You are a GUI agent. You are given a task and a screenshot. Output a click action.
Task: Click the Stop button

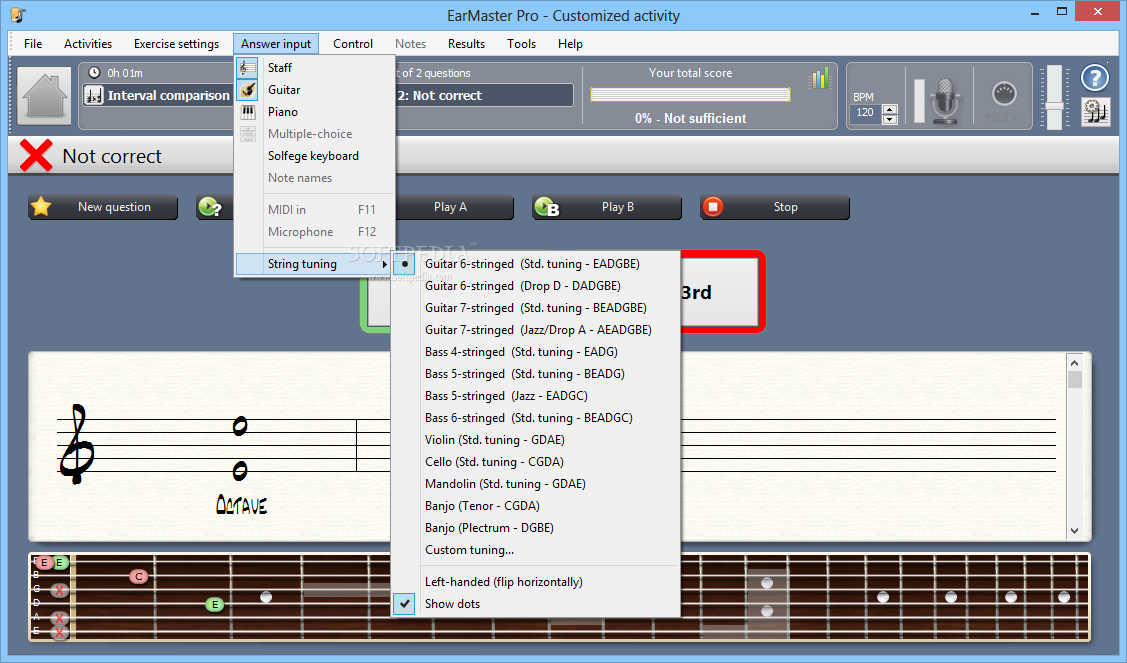point(775,207)
